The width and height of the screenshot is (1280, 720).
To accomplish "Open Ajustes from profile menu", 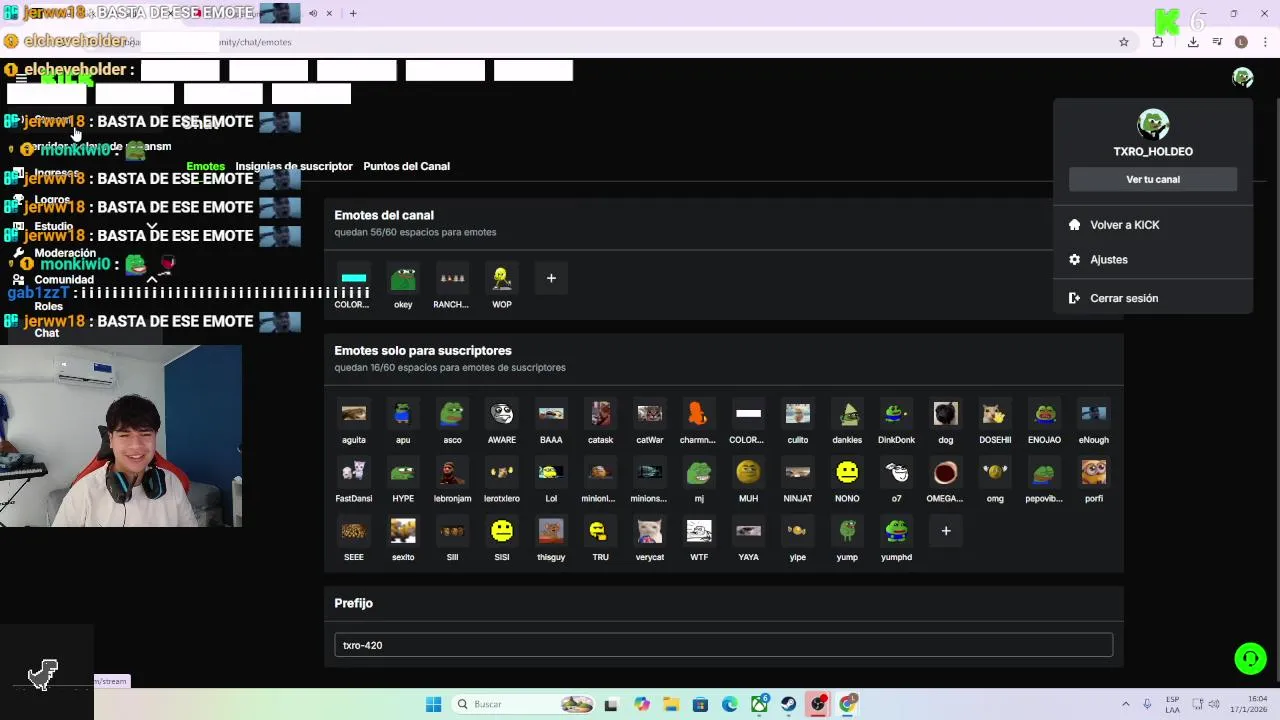I will point(1153,260).
